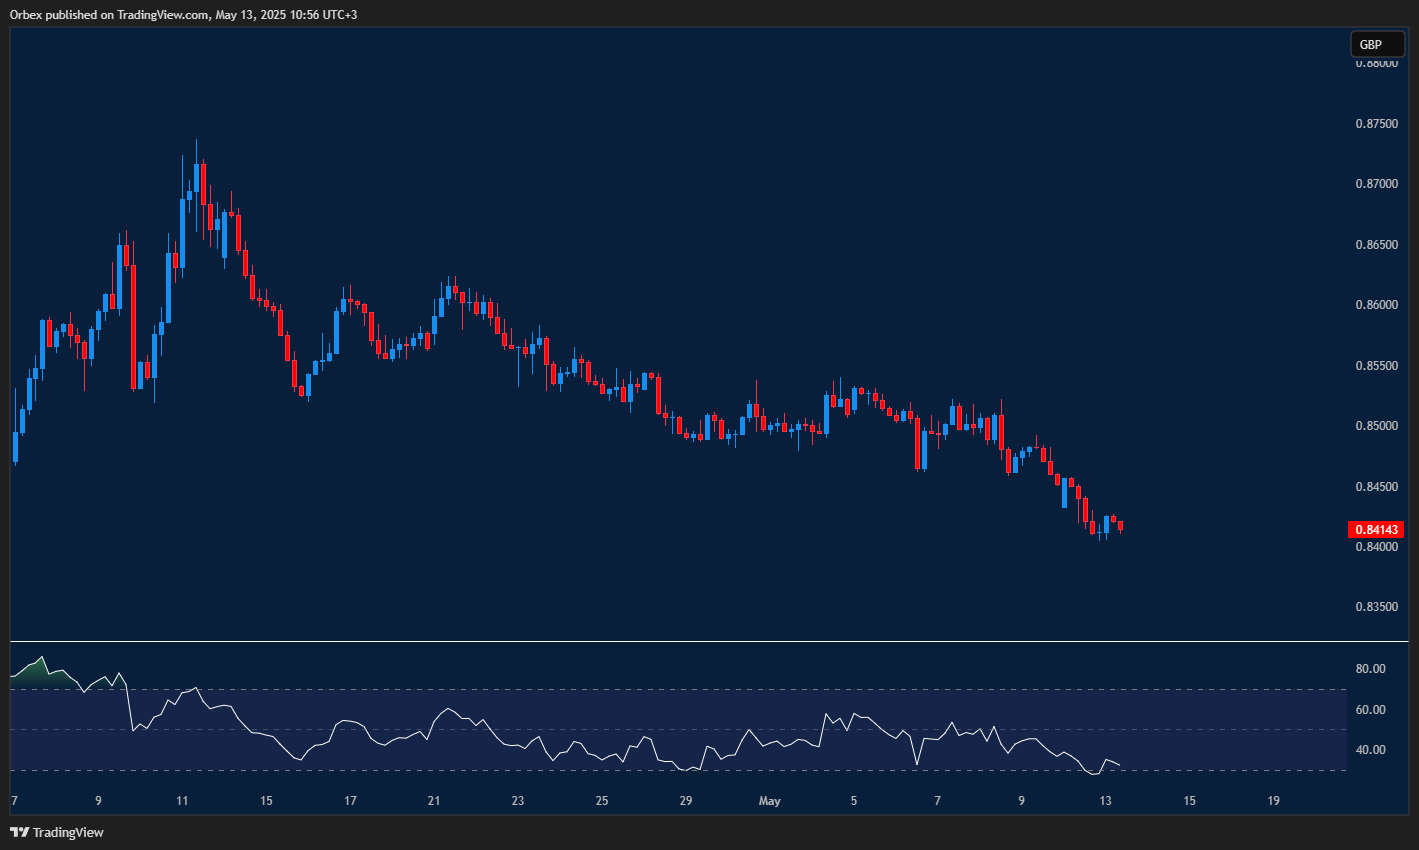Screen dimensions: 1419x850
Task: Click the May label on time axis
Action: point(770,800)
